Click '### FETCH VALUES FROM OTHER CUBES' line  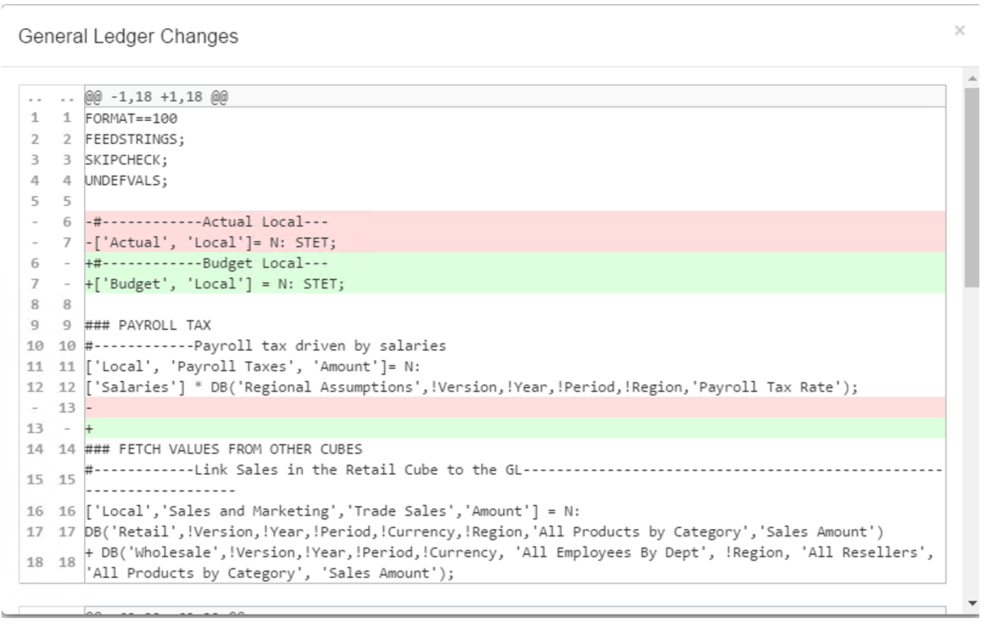coord(223,450)
